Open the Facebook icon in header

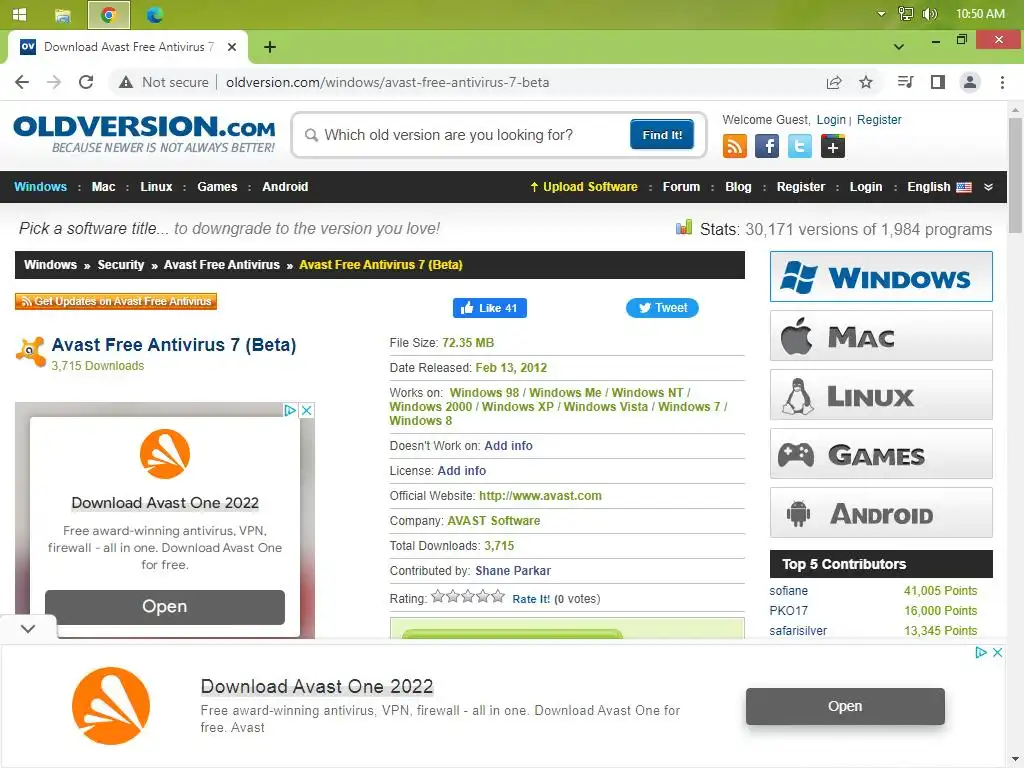767,146
